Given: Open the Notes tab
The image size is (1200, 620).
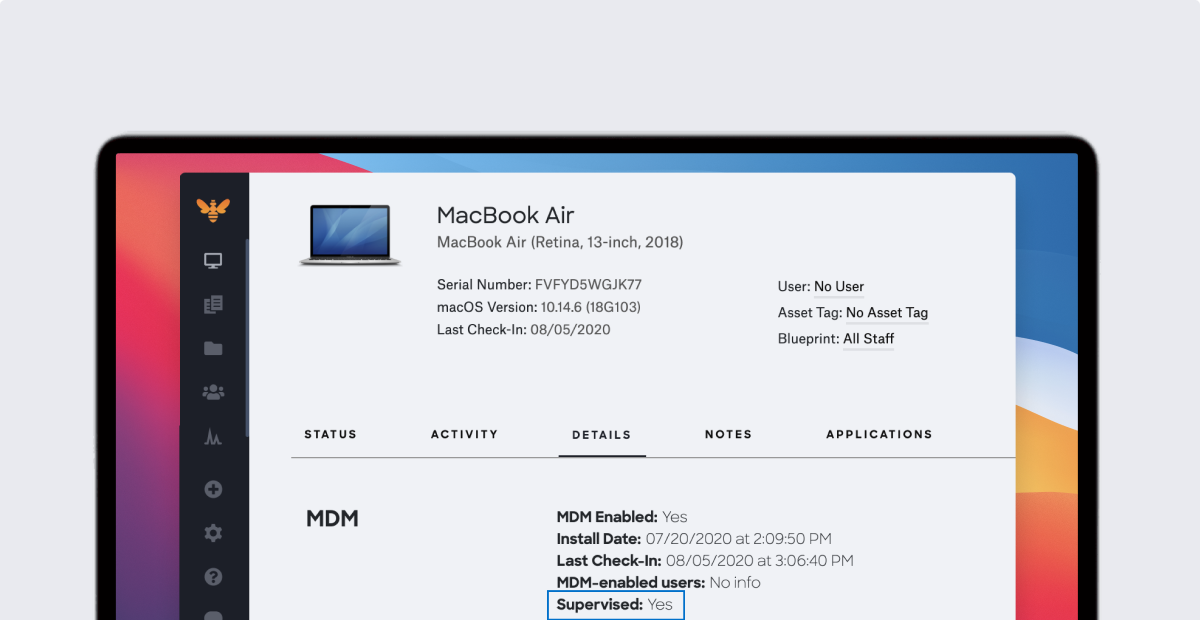Looking at the screenshot, I should (728, 434).
